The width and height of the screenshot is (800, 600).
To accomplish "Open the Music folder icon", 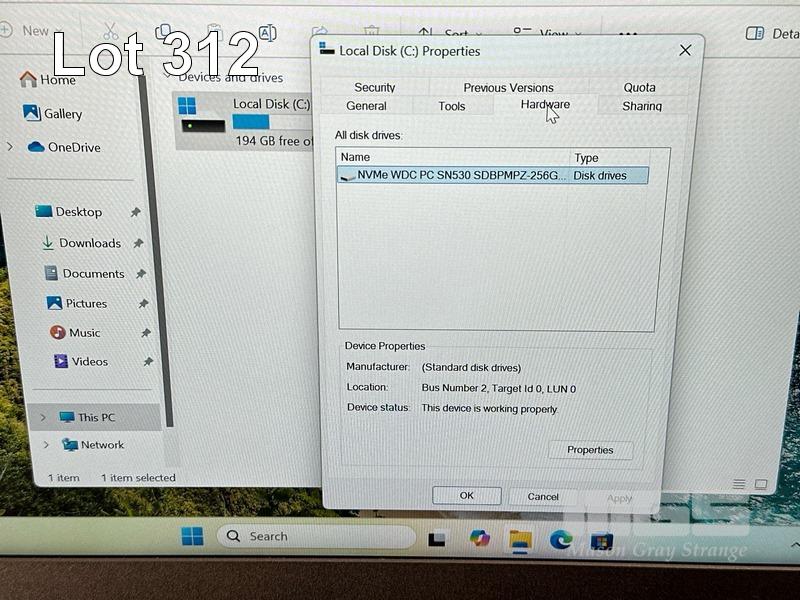I will [57, 332].
